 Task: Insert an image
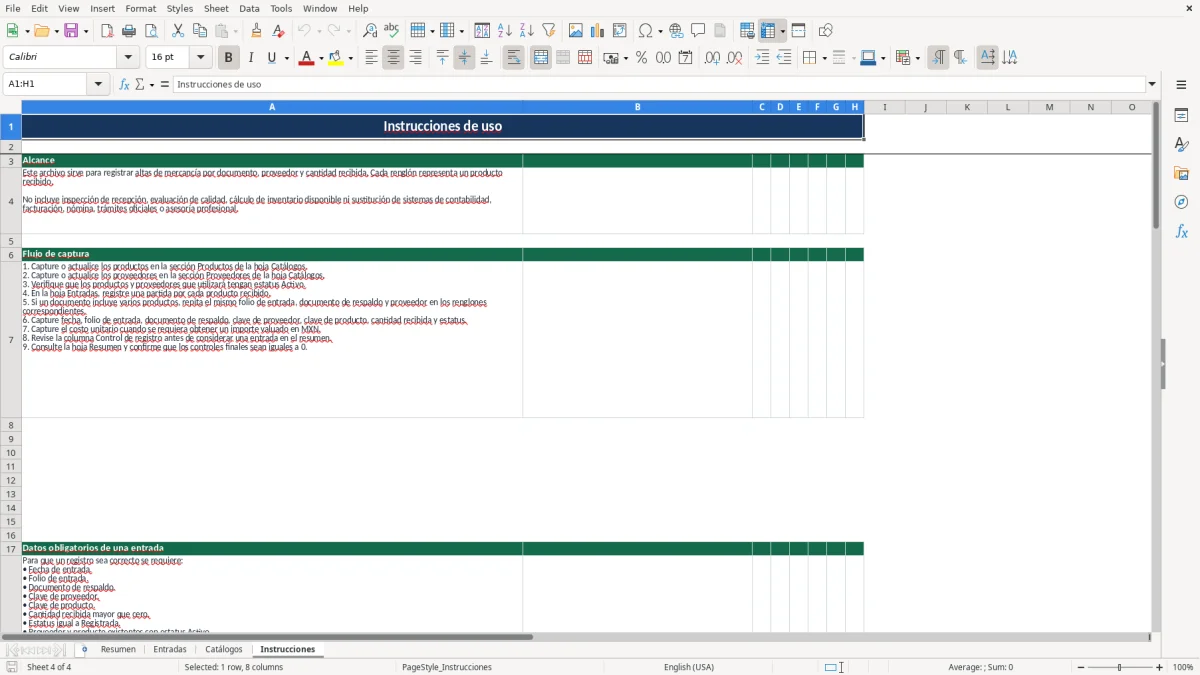(575, 31)
